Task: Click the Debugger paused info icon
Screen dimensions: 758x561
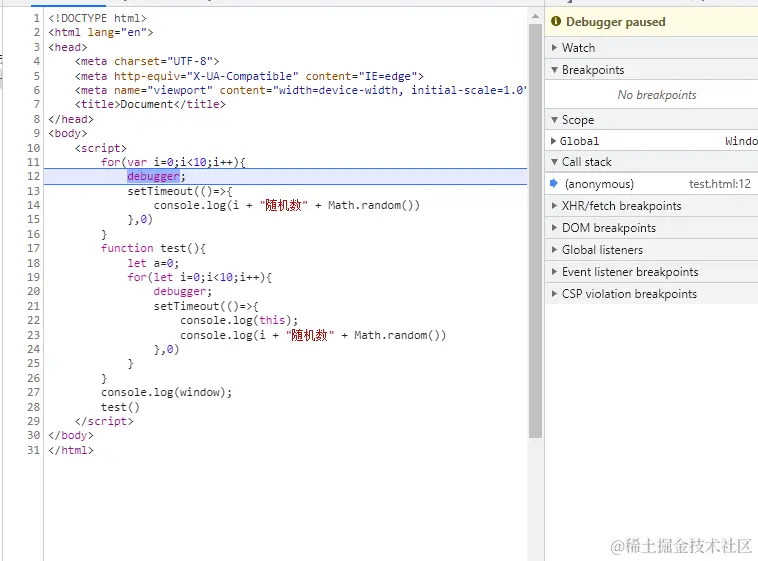Action: point(556,21)
